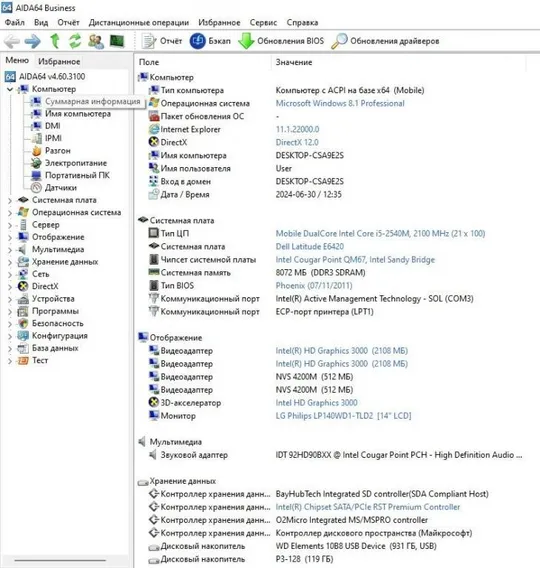Screen dimensions: 540x568
Task: Open the Избранное menu in menu bar
Action: coord(219,22)
